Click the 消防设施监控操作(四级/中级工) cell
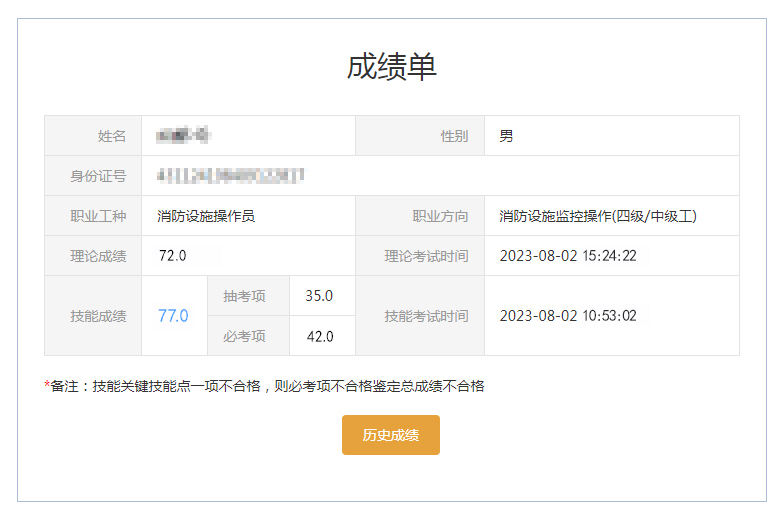772x508 pixels. click(597, 216)
